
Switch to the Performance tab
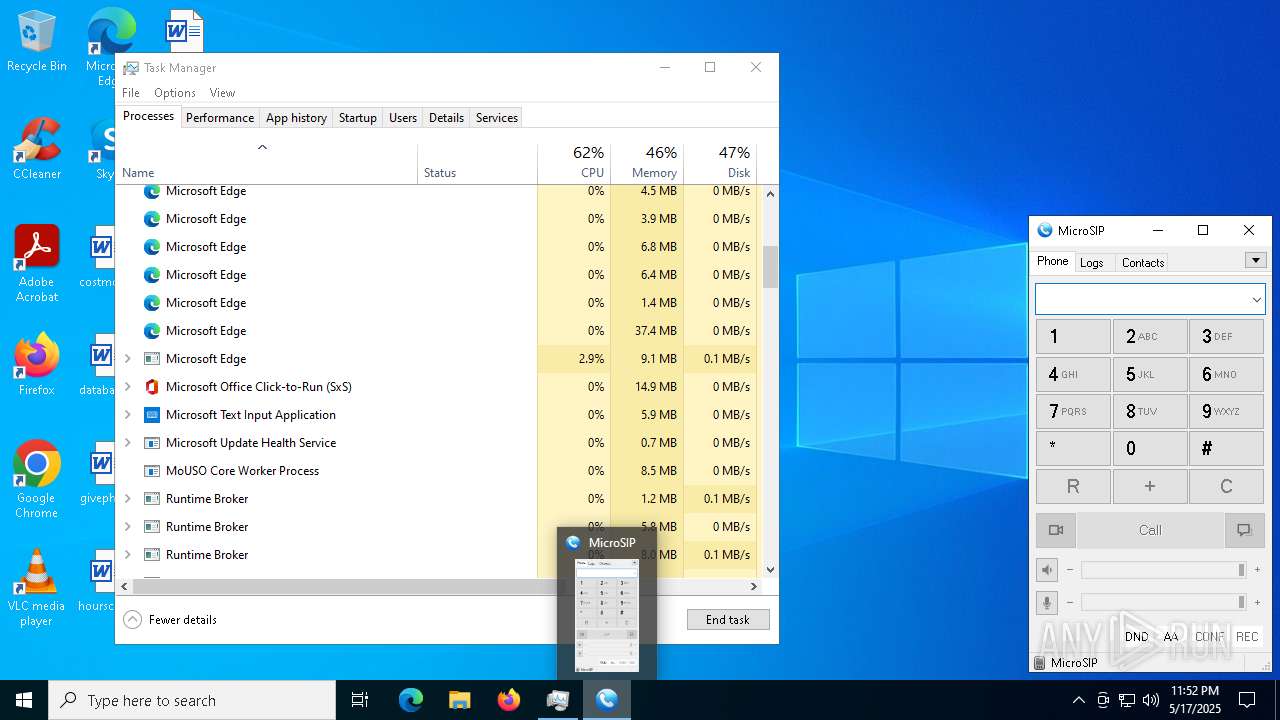coord(220,118)
